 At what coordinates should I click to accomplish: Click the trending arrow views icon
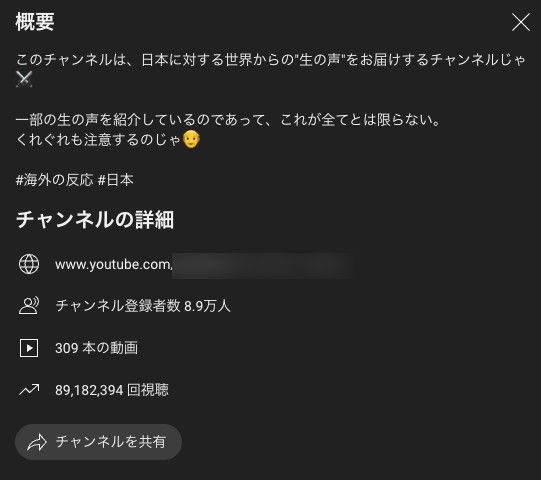[29, 390]
